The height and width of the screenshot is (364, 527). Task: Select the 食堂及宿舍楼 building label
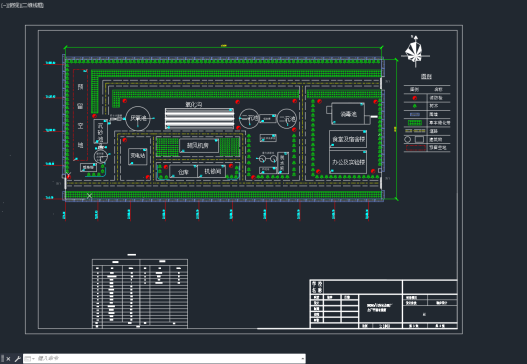tap(348, 139)
